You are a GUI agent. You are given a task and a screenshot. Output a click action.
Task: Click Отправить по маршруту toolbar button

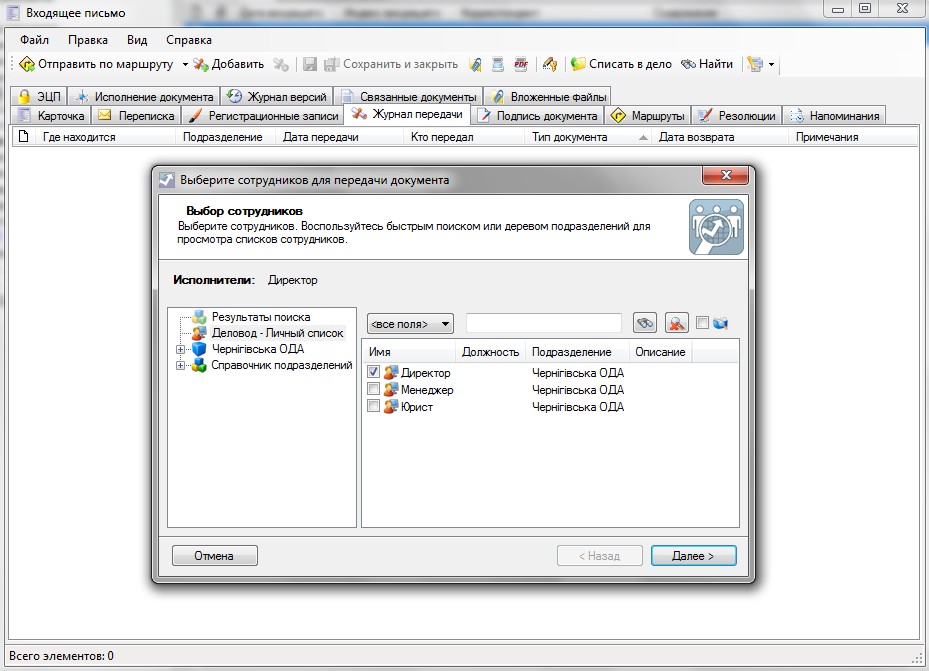click(x=97, y=64)
